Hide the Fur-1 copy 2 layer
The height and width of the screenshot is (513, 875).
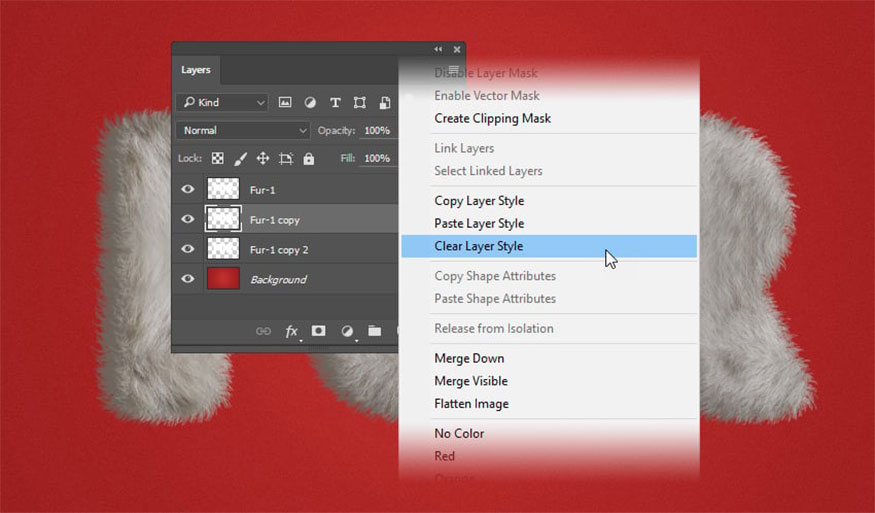[x=188, y=249]
